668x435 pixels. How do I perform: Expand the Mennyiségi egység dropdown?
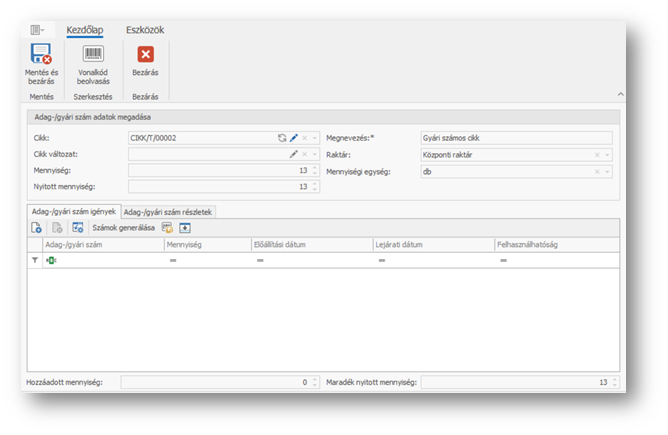607,171
